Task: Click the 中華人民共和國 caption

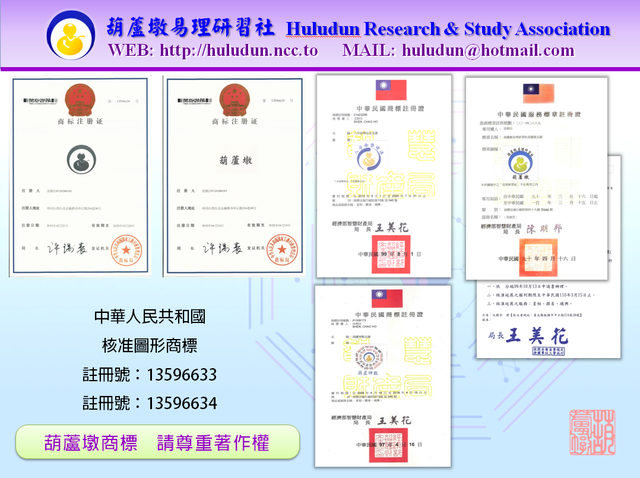Action: [149, 318]
